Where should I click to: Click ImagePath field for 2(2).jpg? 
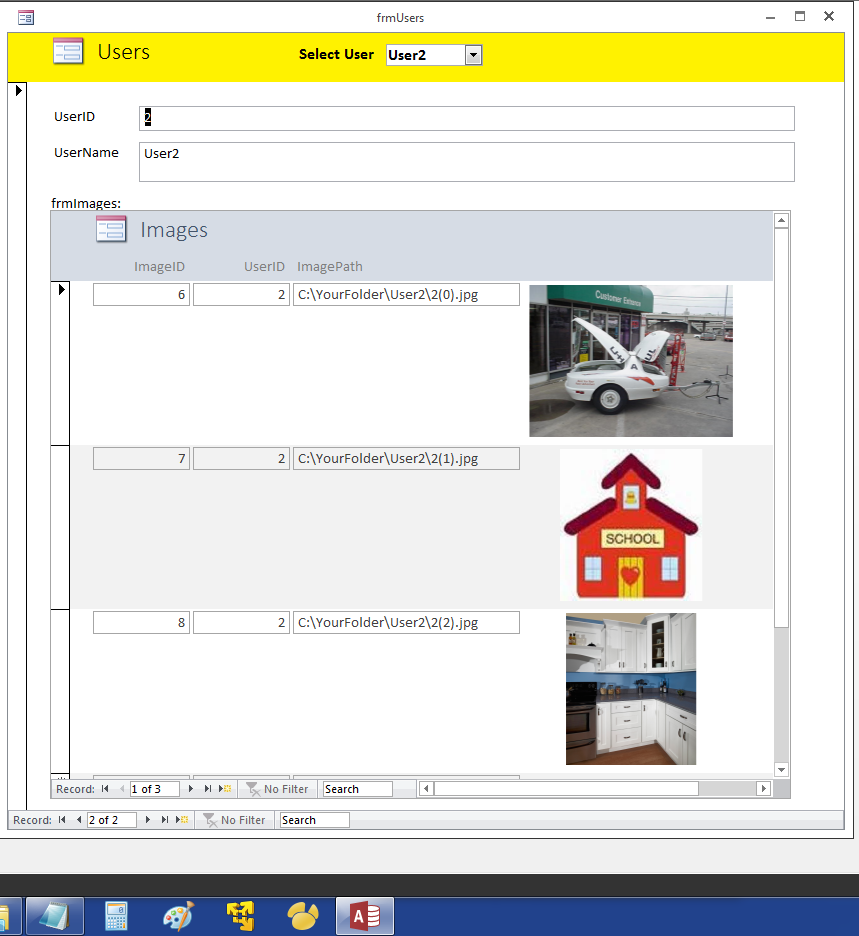406,623
